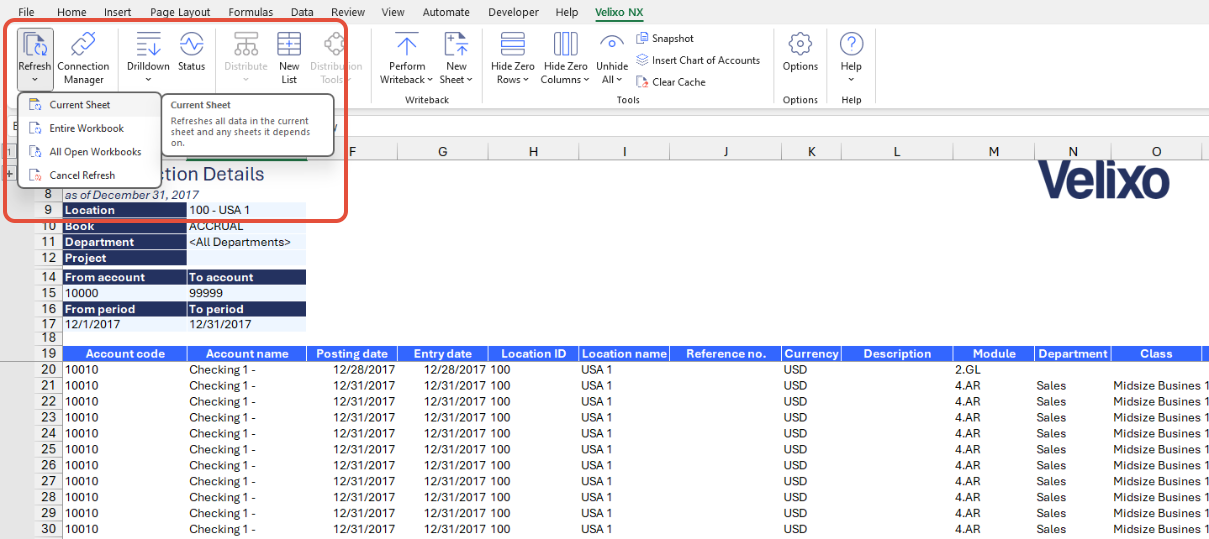Switch to the Insert tab

pyautogui.click(x=117, y=12)
